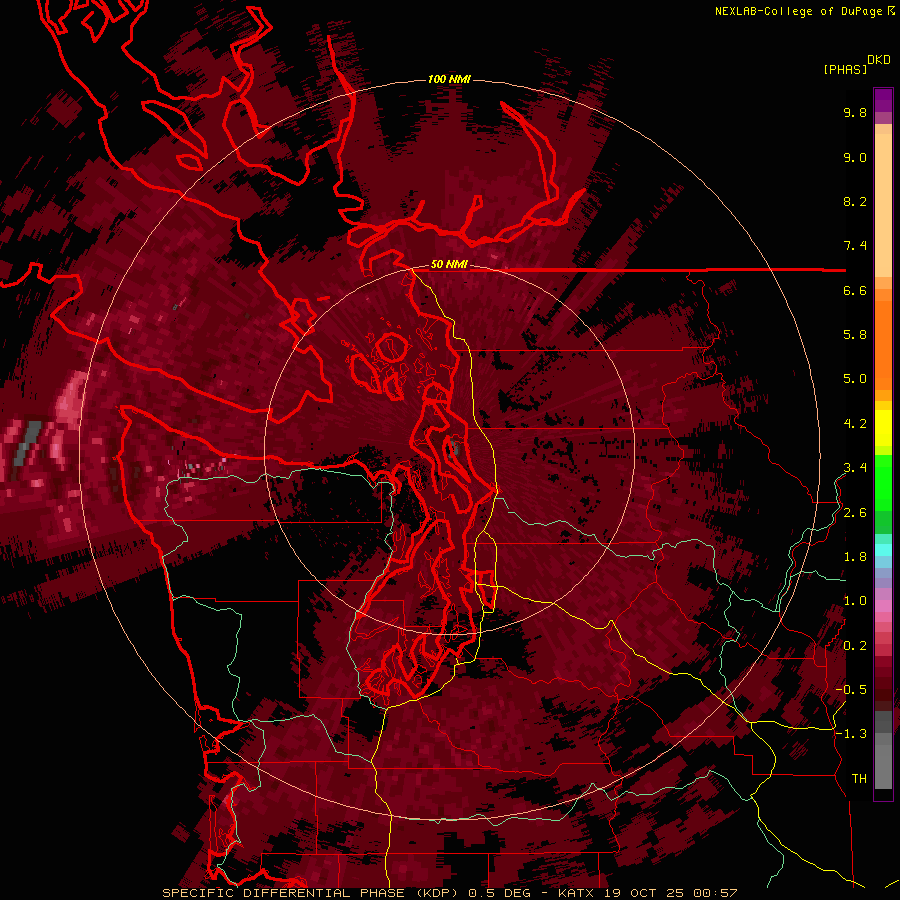
Task: Select the 2.6 scale value
Action: click(855, 513)
